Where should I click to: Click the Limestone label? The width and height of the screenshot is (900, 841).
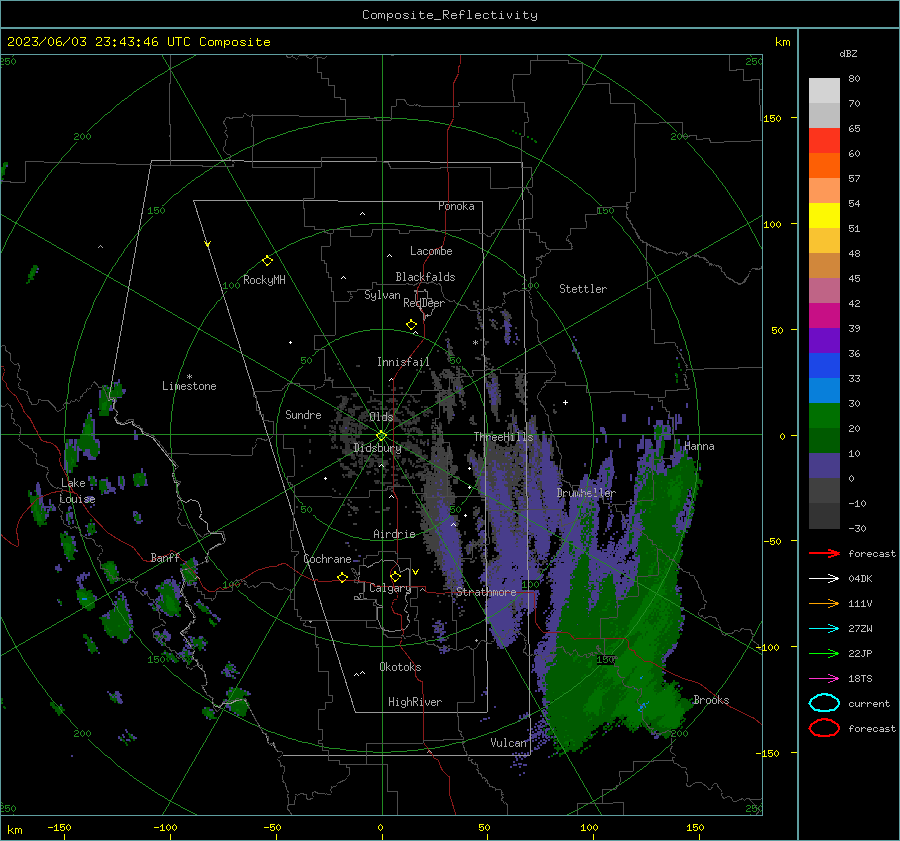coord(189,386)
